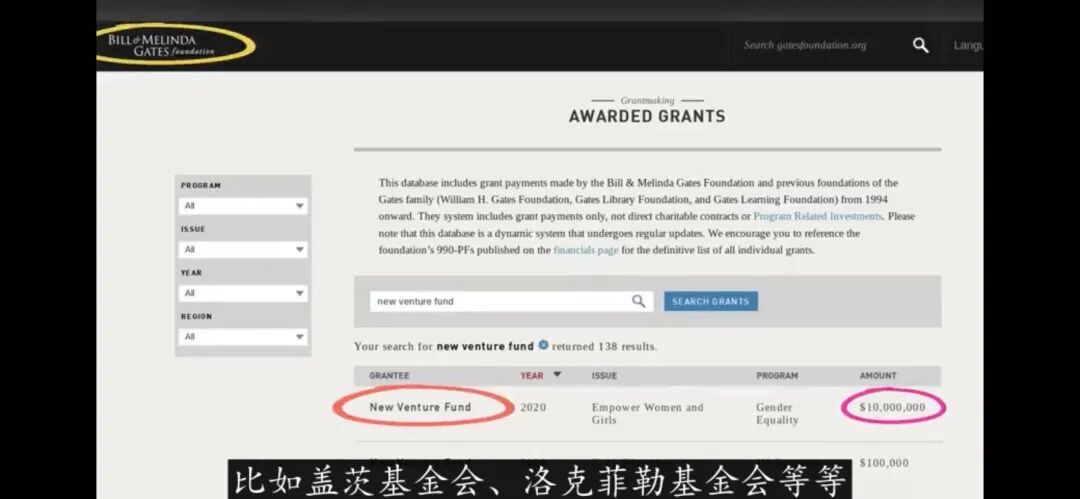Sort by Year column header
The width and height of the screenshot is (1080, 499).
coord(532,376)
